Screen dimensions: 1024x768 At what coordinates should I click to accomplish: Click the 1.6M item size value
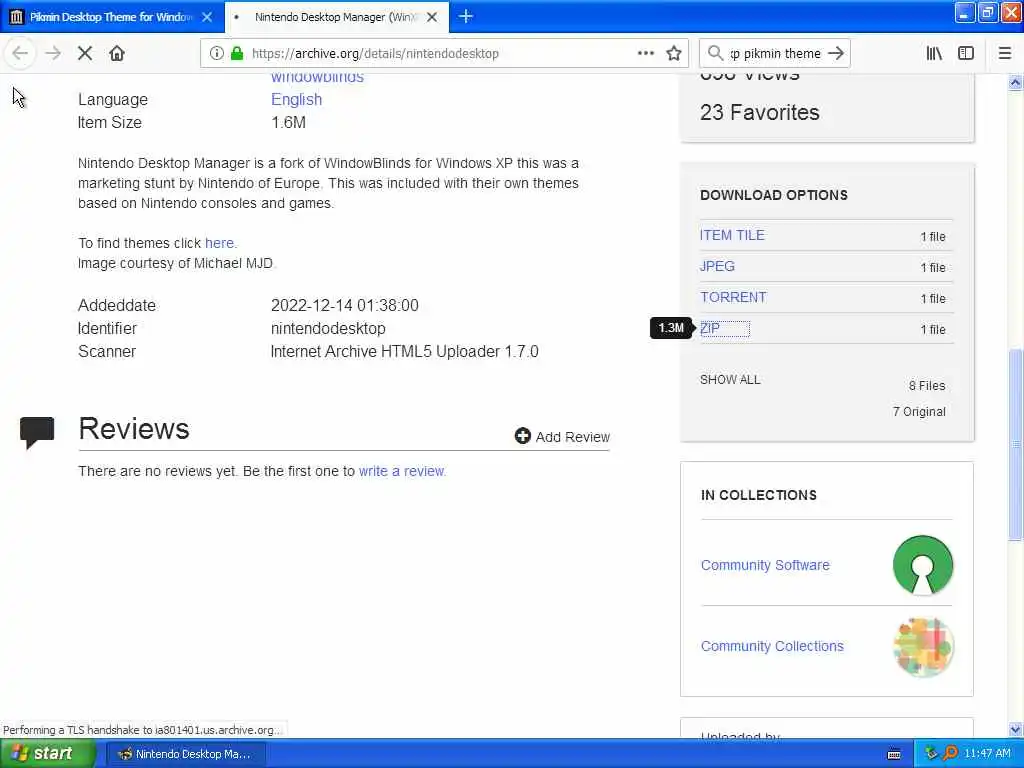[x=288, y=122]
